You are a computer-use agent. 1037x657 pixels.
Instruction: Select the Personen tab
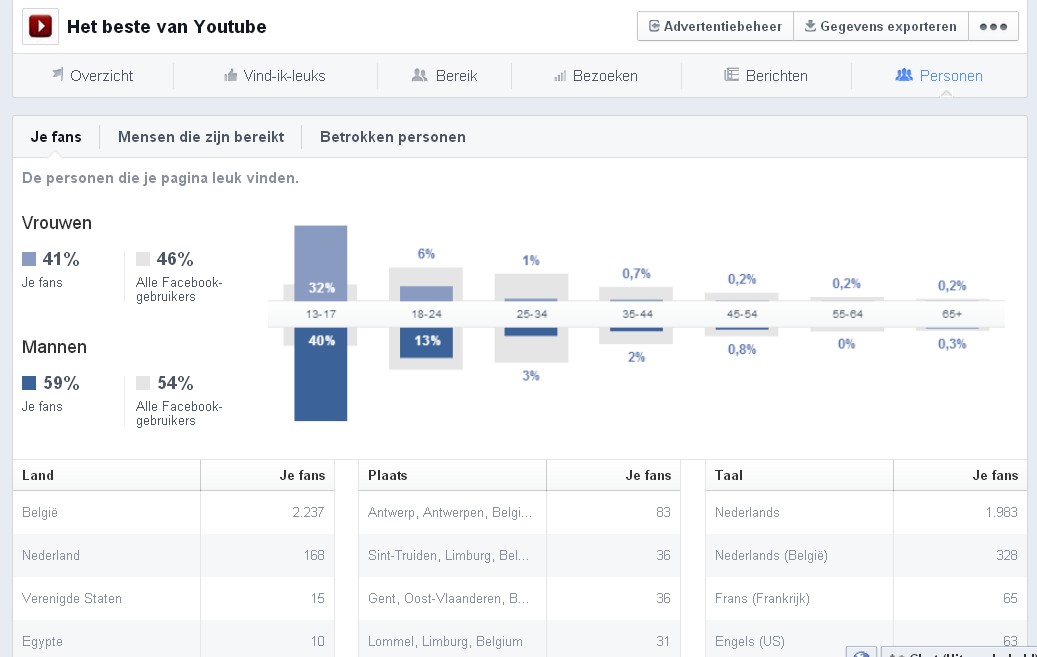click(939, 76)
